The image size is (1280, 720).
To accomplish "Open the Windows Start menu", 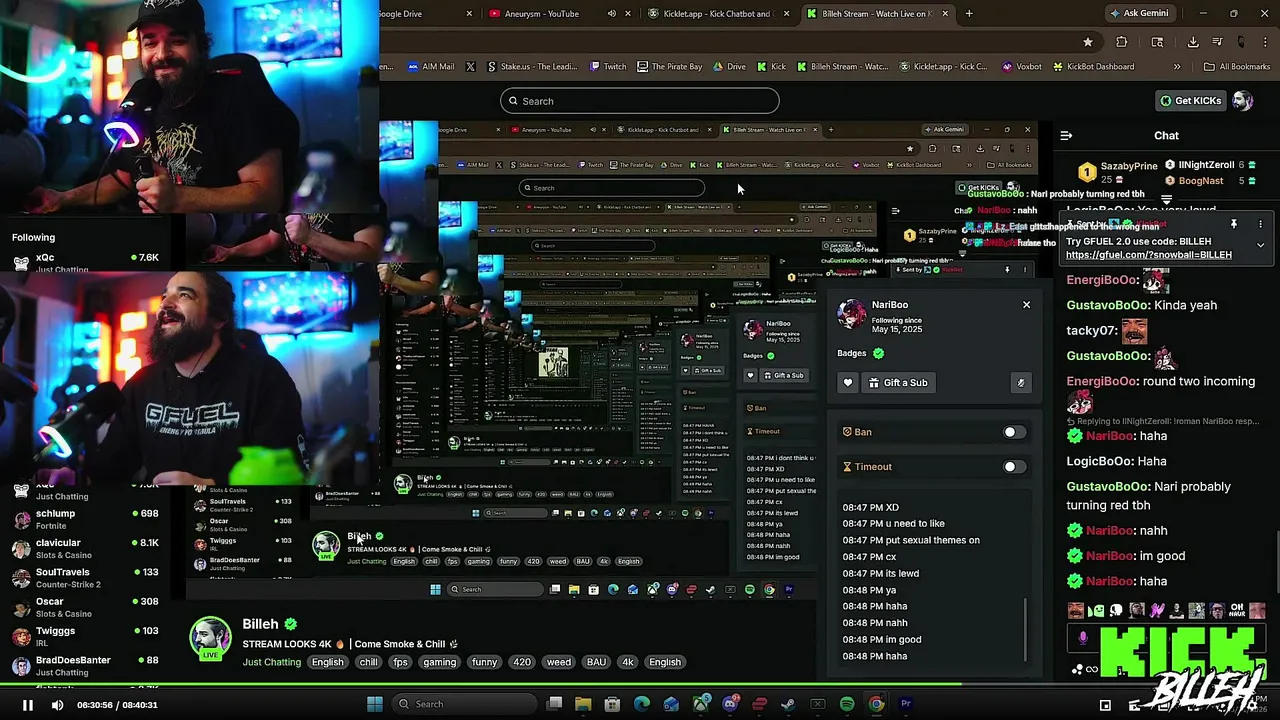I will [375, 704].
